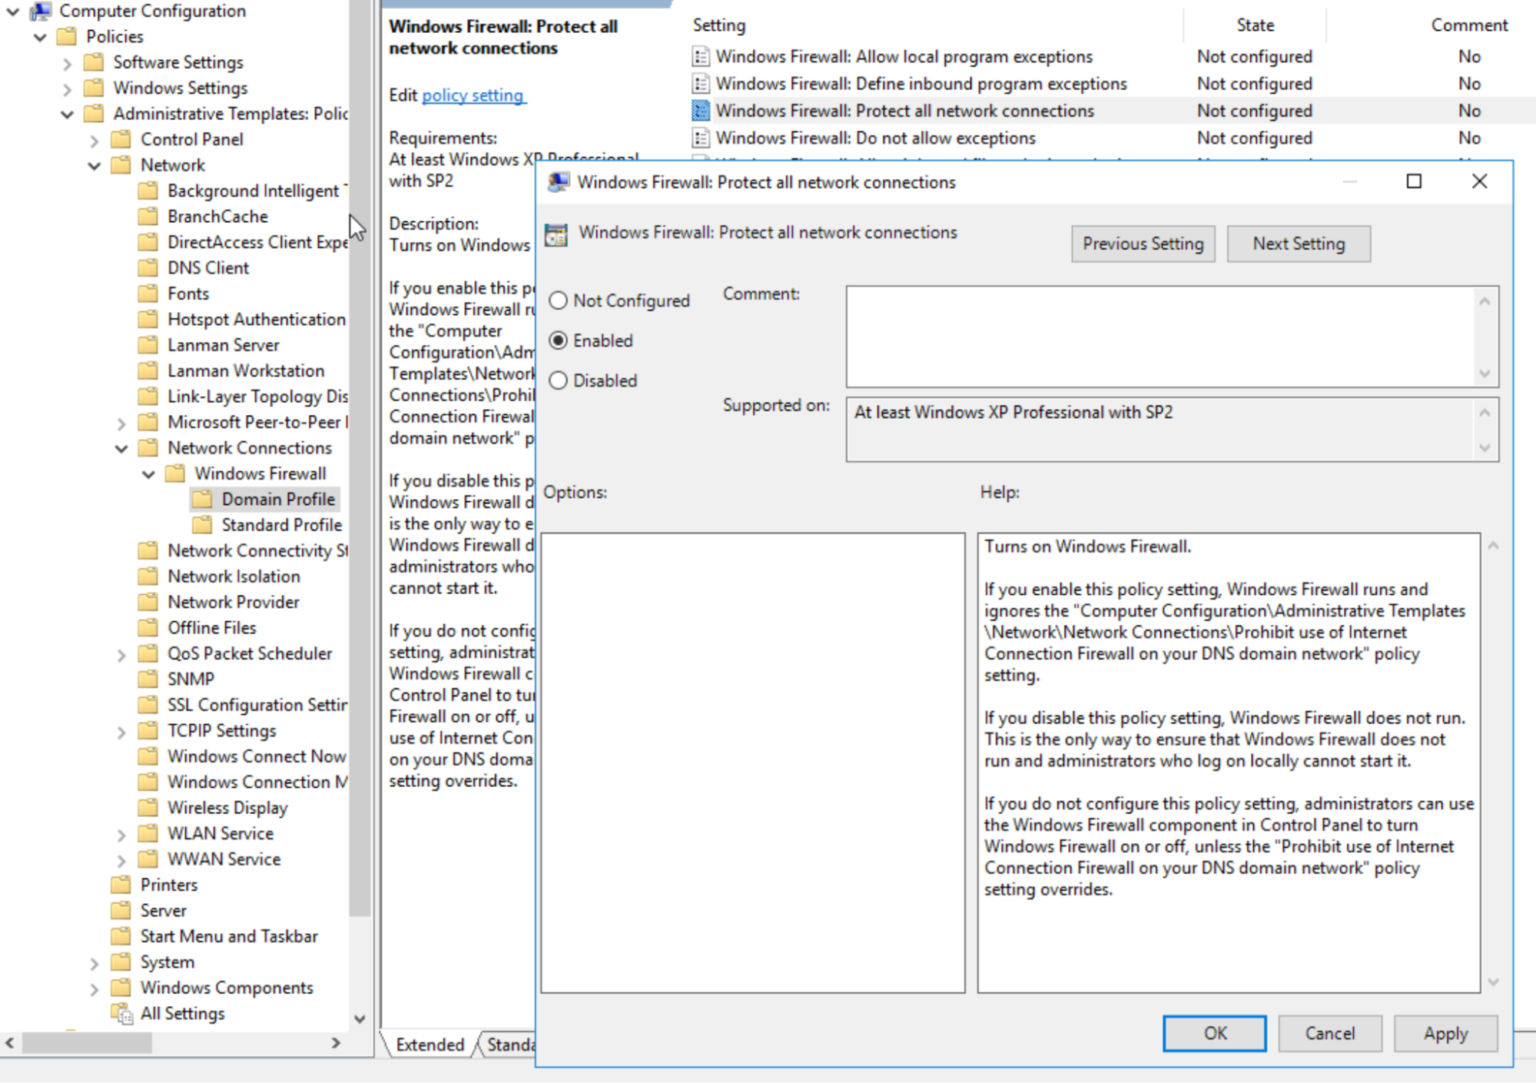
Task: Click the "Define inbound program exceptions" setting icon
Action: pyautogui.click(x=700, y=84)
